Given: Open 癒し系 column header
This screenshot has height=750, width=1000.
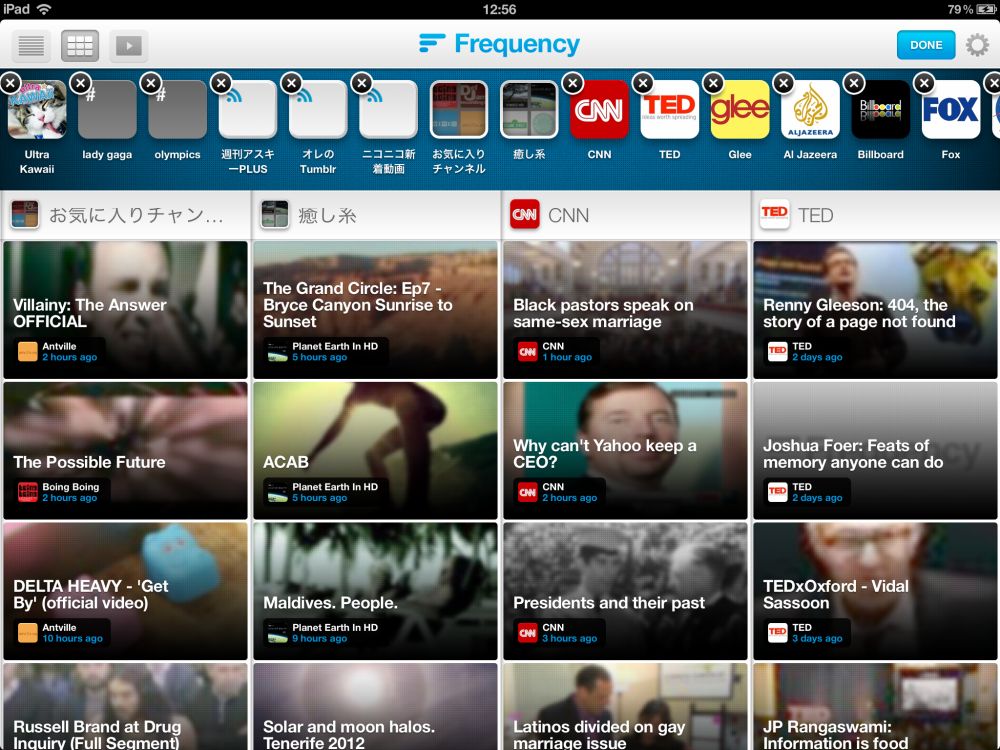Looking at the screenshot, I should tap(376, 215).
